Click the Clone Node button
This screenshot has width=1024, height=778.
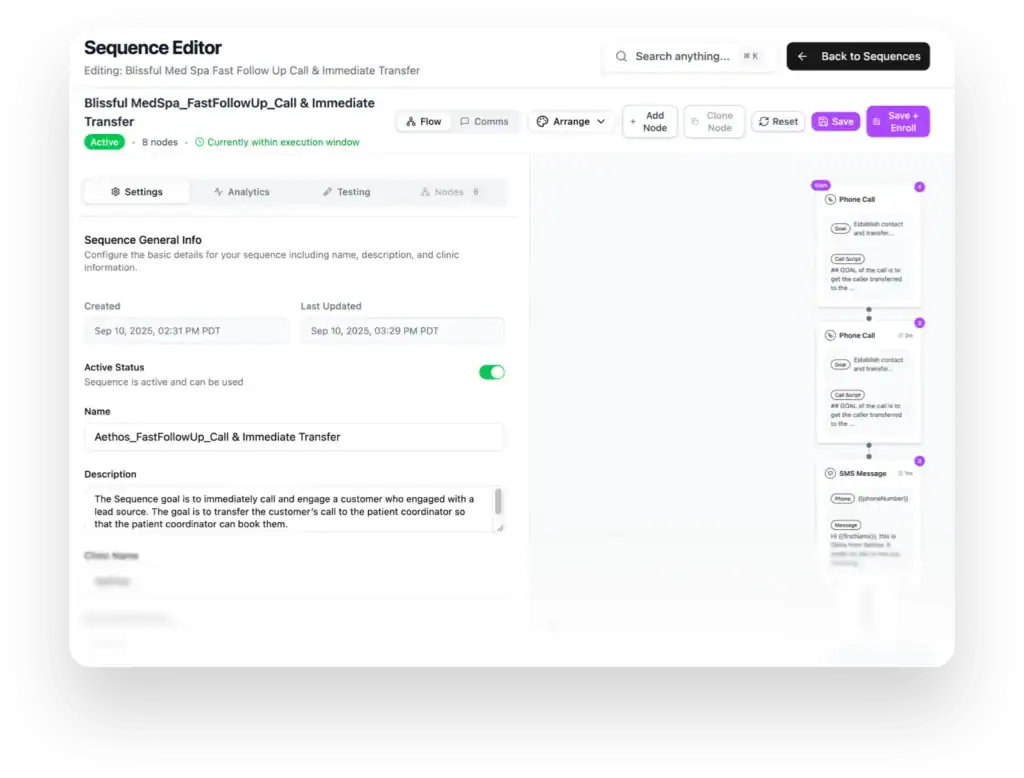[x=714, y=122]
